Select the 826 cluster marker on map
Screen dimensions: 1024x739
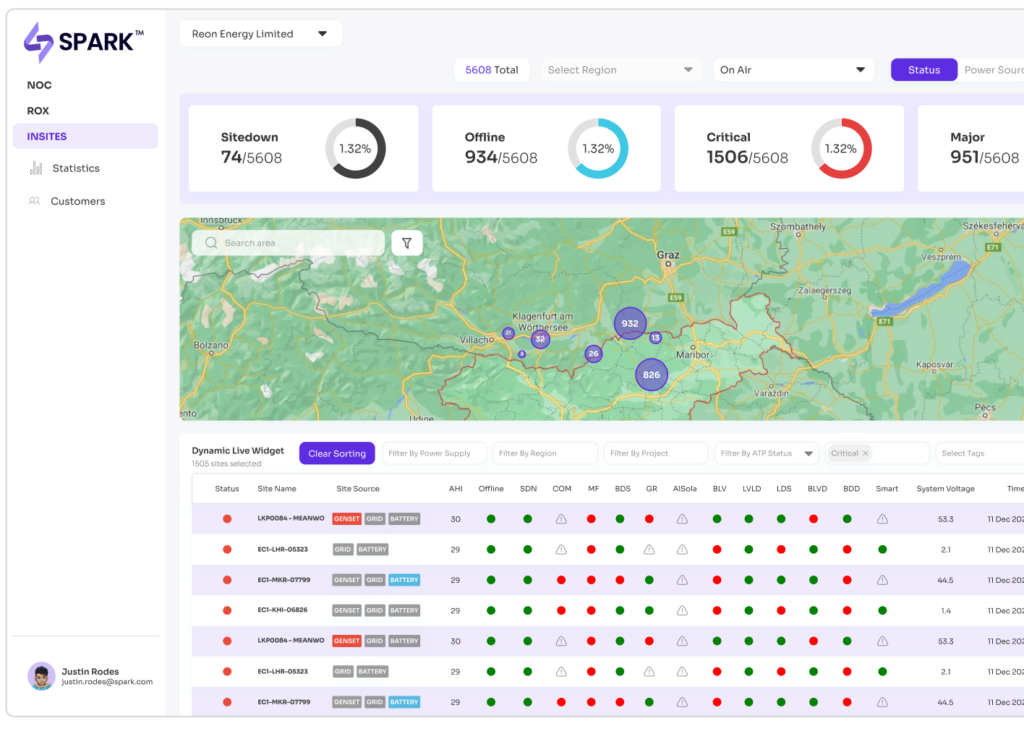tap(651, 375)
